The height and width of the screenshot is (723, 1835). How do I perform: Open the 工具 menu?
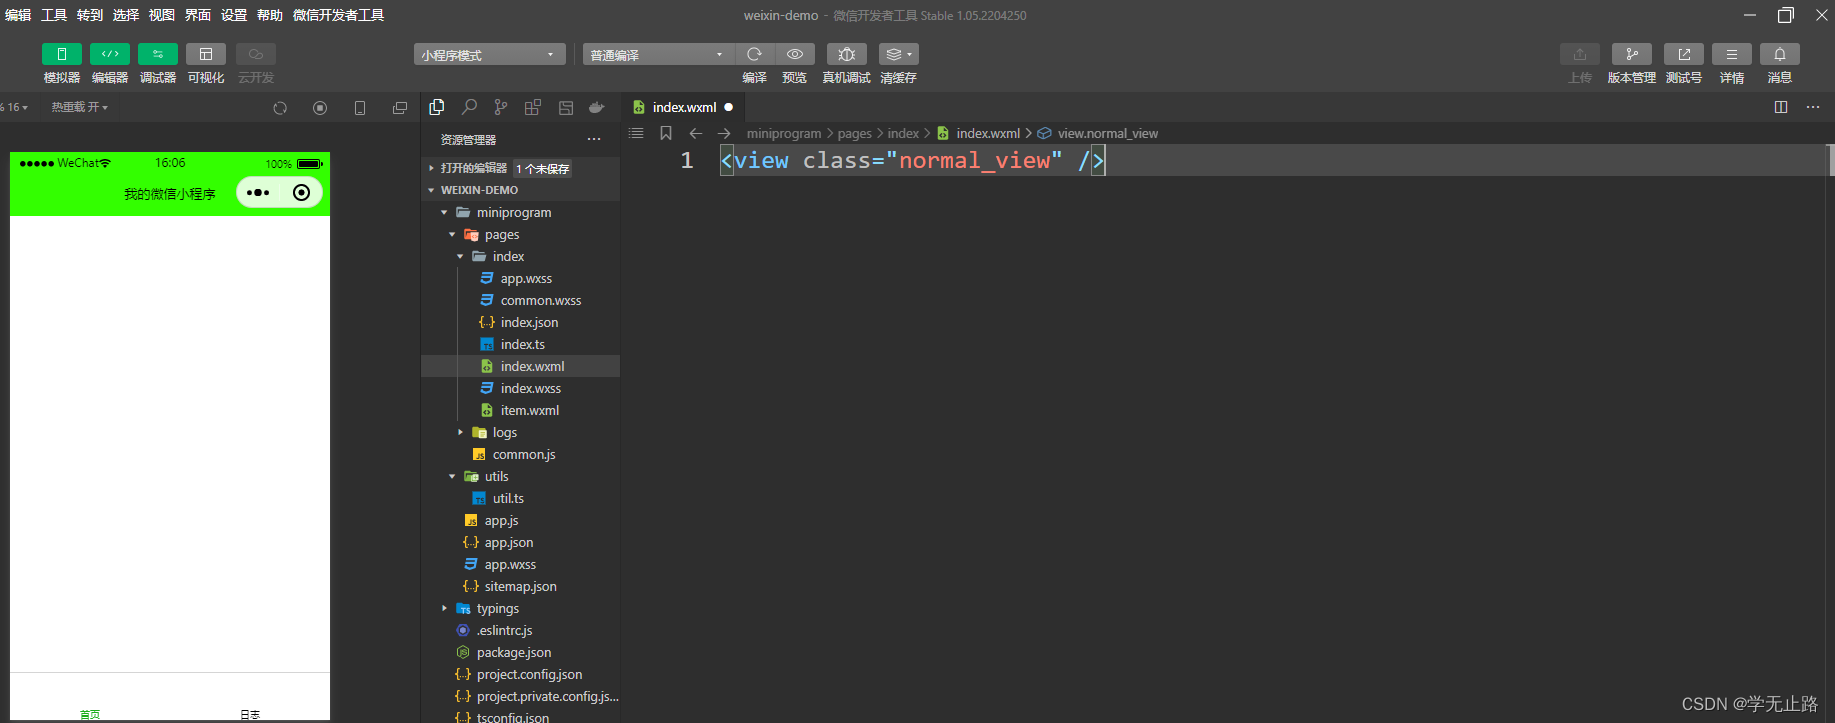[x=54, y=15]
